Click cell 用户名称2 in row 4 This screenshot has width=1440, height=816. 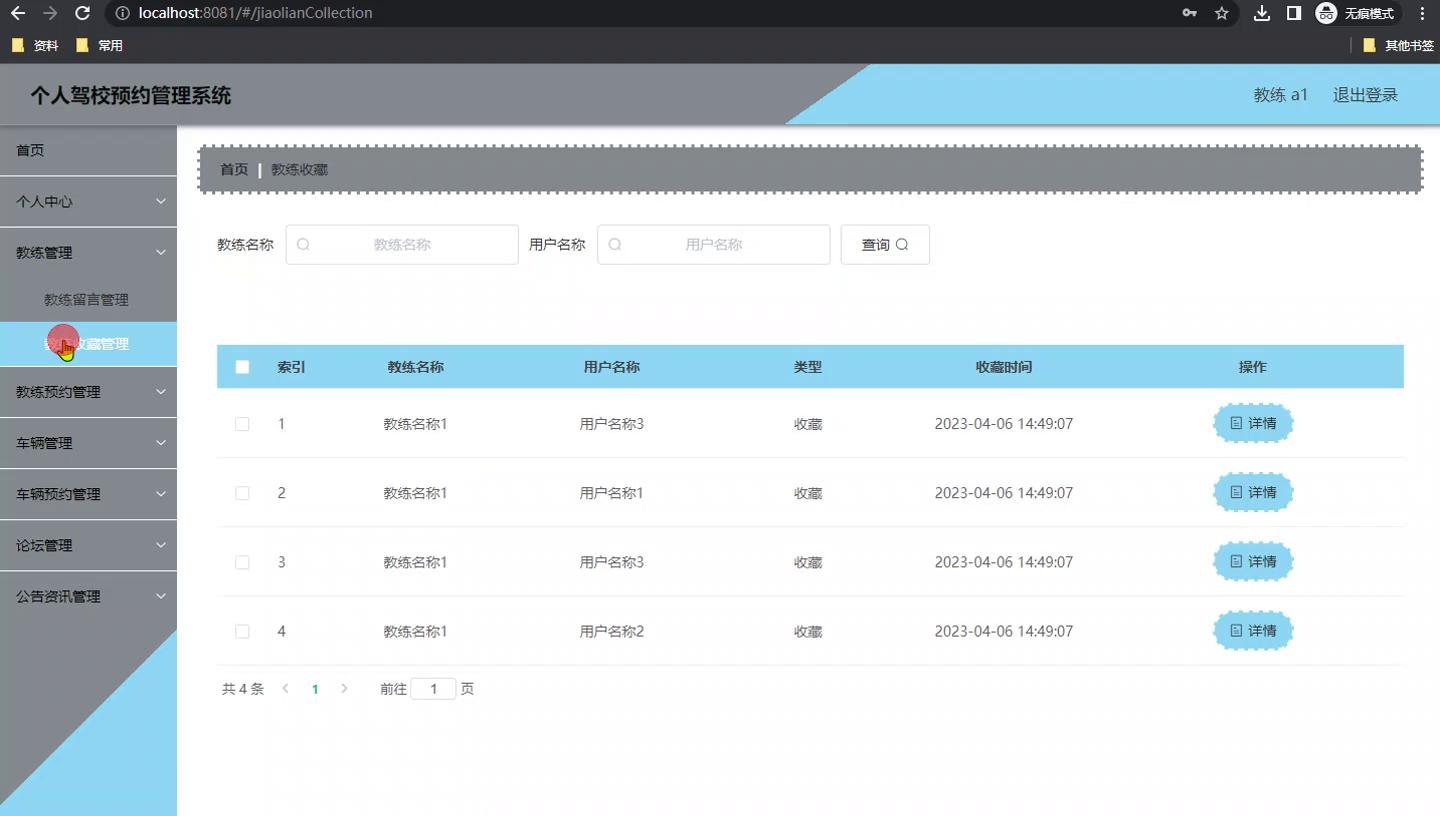612,631
